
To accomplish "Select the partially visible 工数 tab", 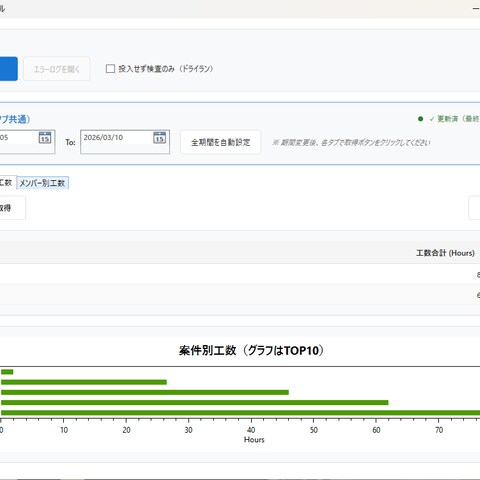I will [x=7, y=182].
